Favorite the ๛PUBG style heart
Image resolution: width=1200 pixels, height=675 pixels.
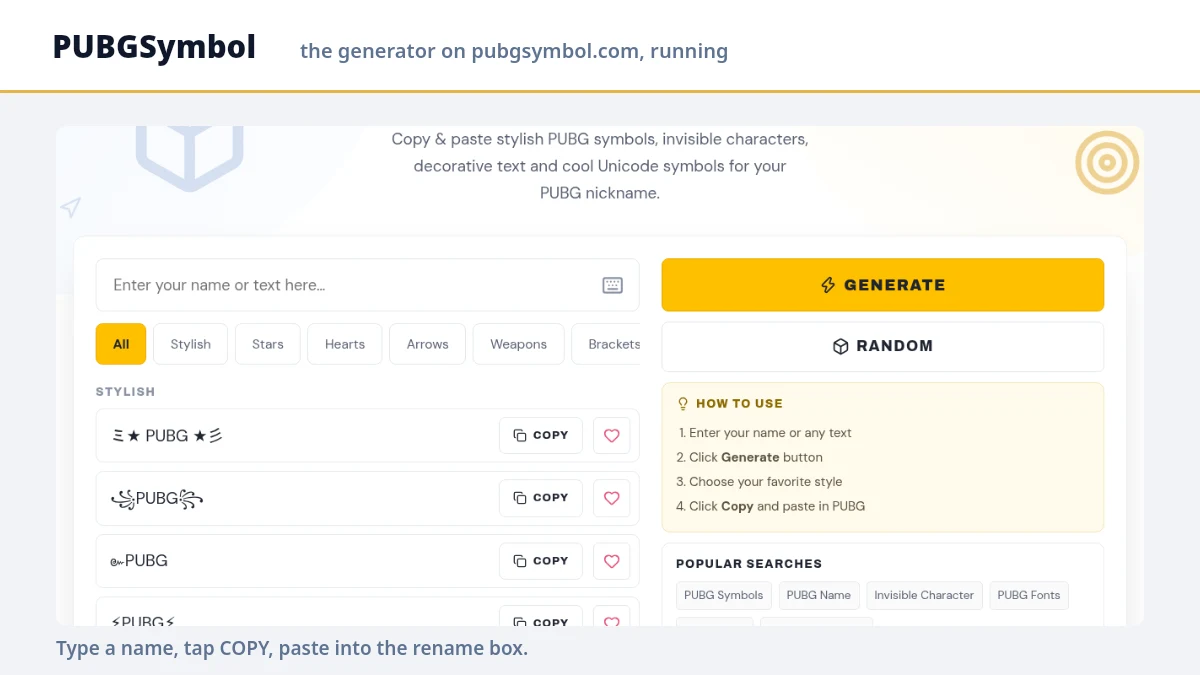pyautogui.click(x=612, y=561)
